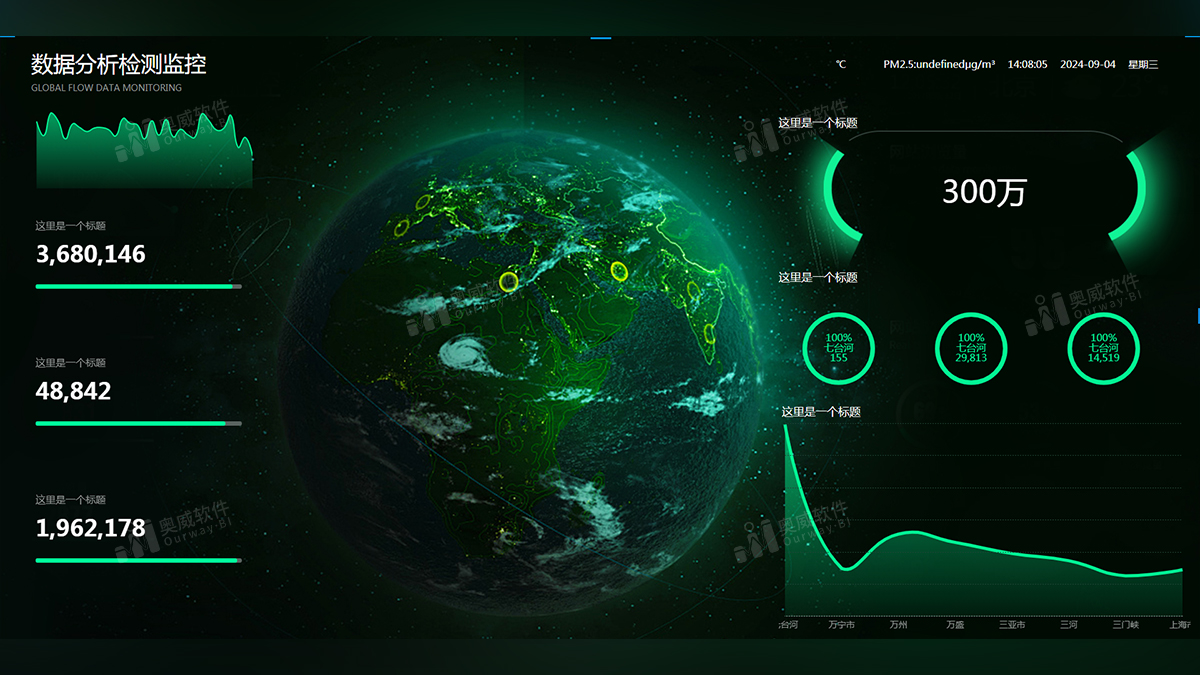Select the 3,680,146 value
Viewport: 1200px width, 675px height.
[x=91, y=254]
